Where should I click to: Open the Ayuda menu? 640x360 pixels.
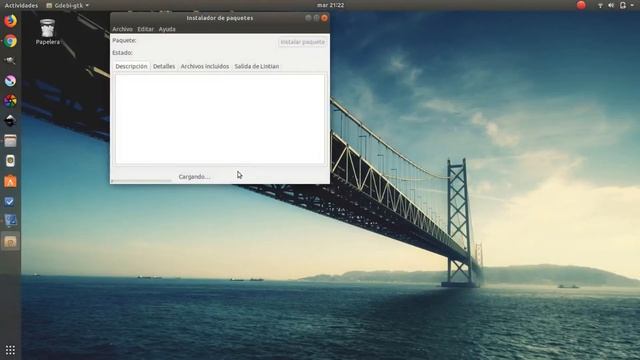click(x=167, y=29)
